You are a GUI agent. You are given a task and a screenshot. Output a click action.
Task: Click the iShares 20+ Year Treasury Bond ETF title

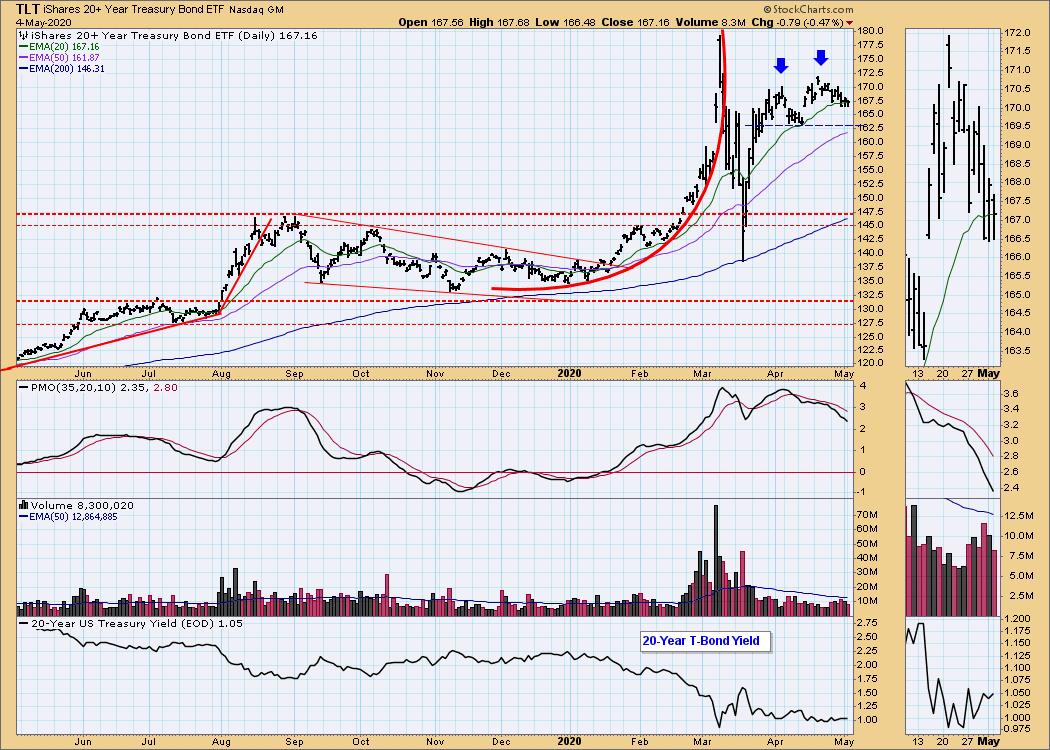[133, 9]
